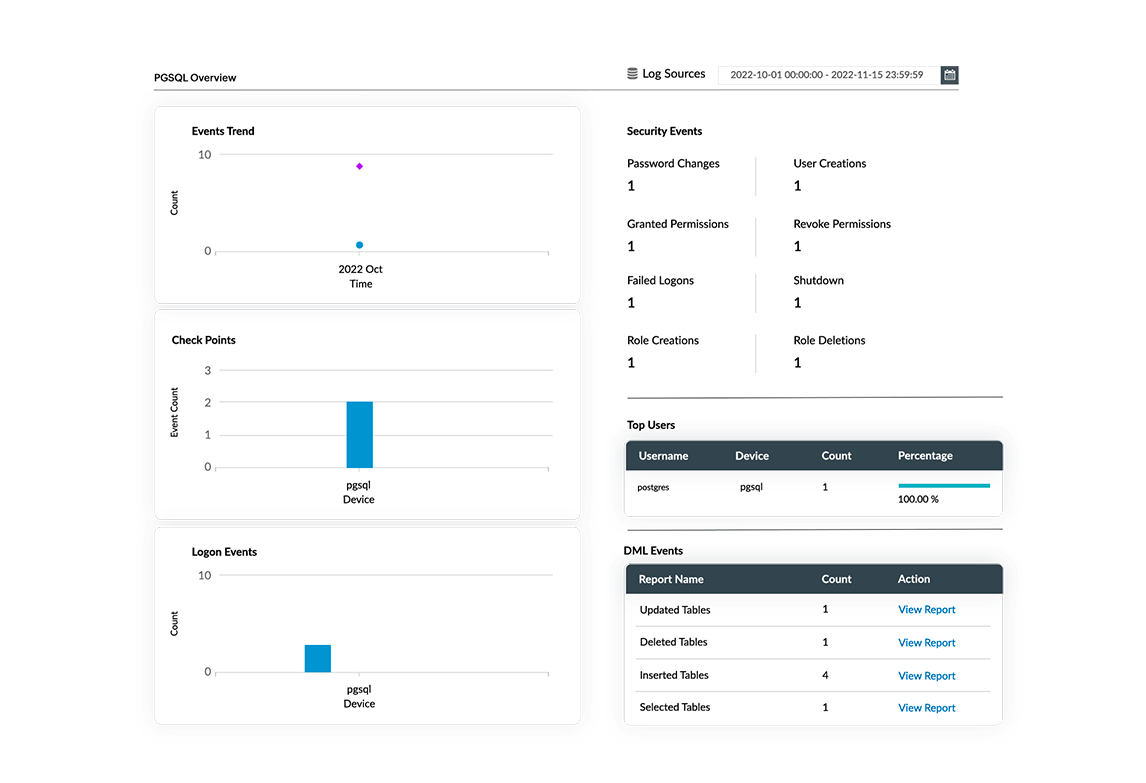Click the Log Sources database icon
The image size is (1146, 783).
(x=632, y=74)
